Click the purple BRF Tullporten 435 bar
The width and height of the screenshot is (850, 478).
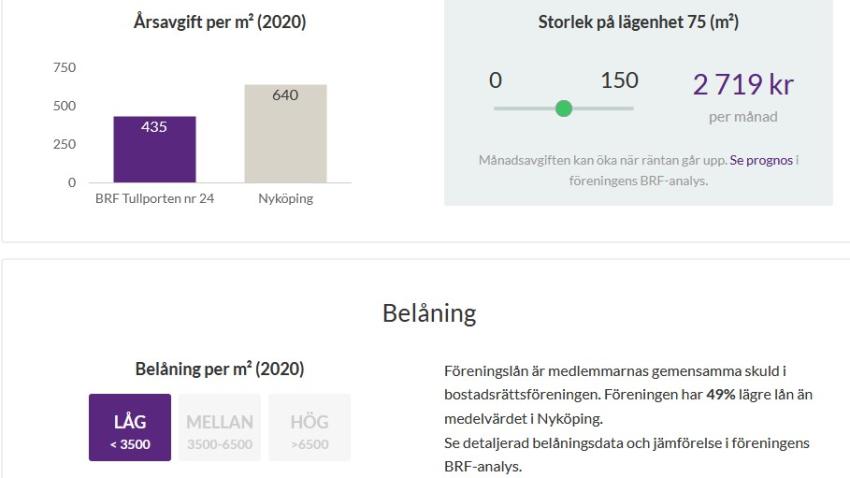[x=154, y=149]
